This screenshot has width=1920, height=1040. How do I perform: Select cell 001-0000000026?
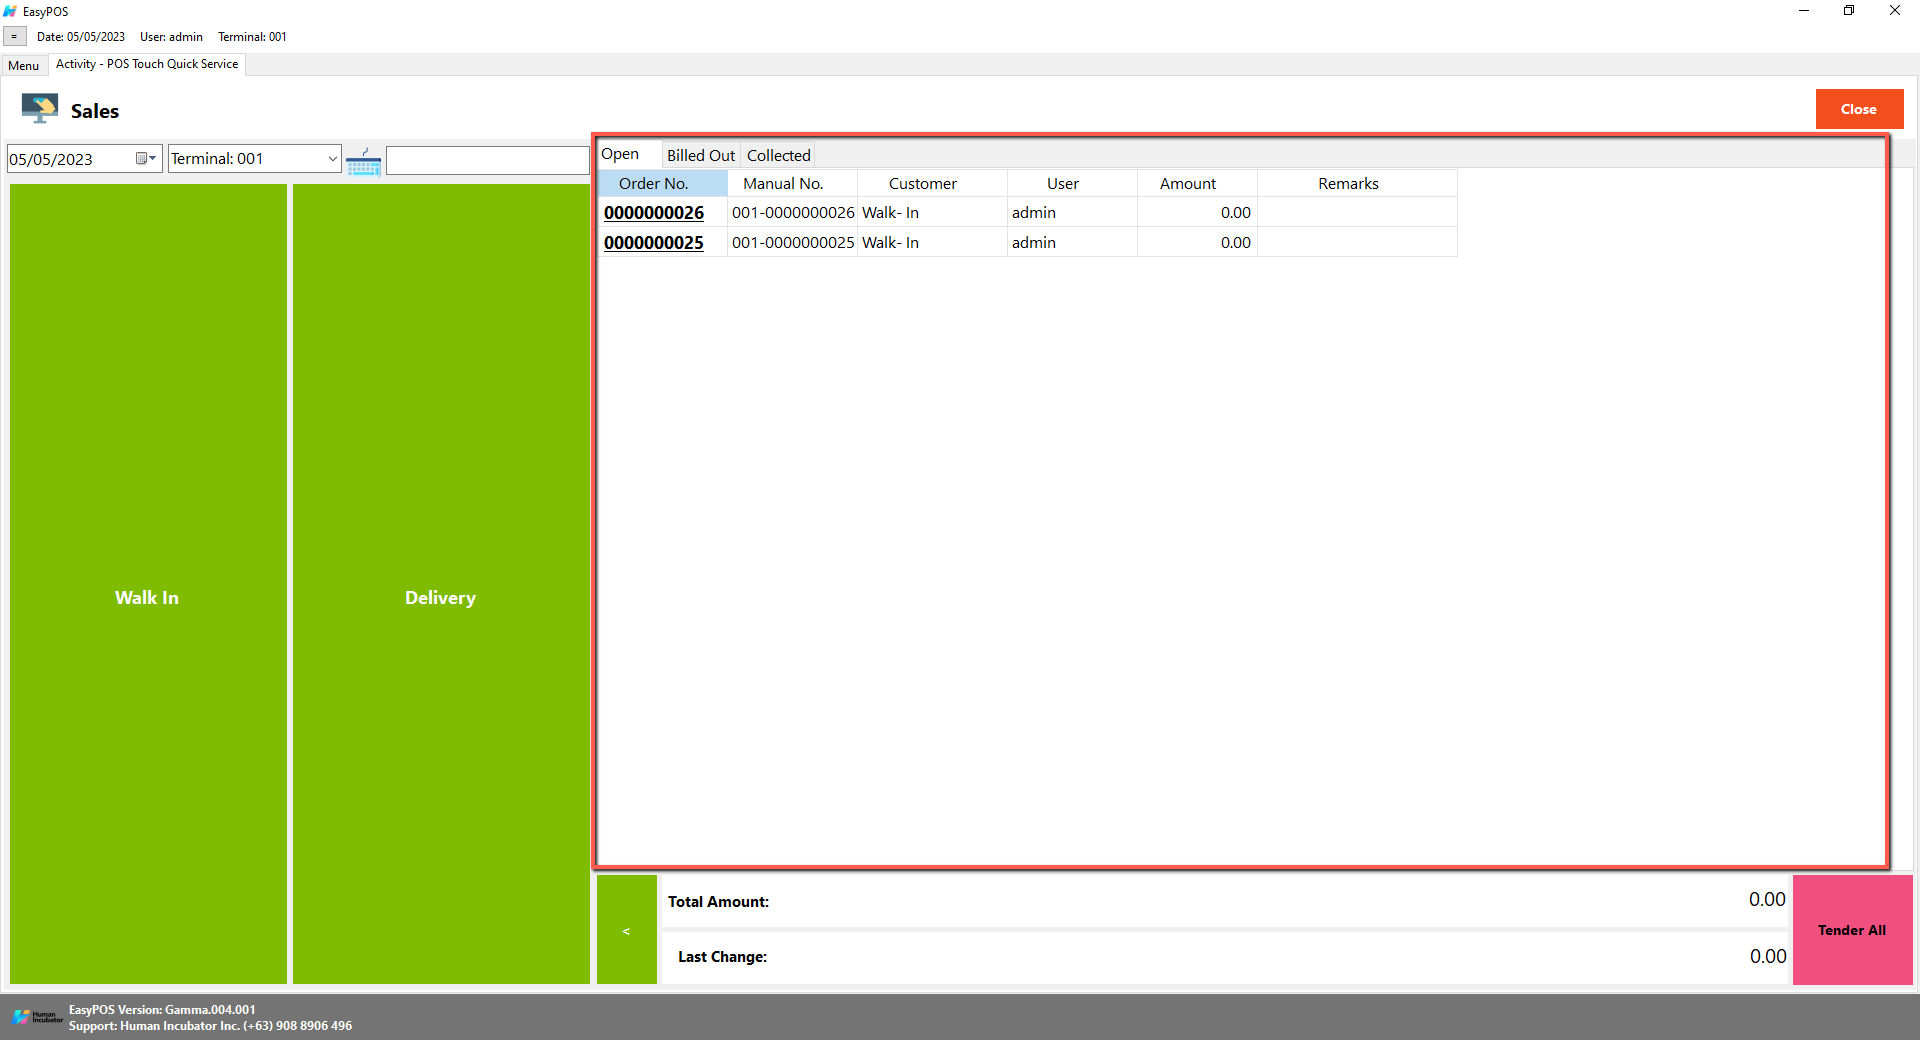792,212
